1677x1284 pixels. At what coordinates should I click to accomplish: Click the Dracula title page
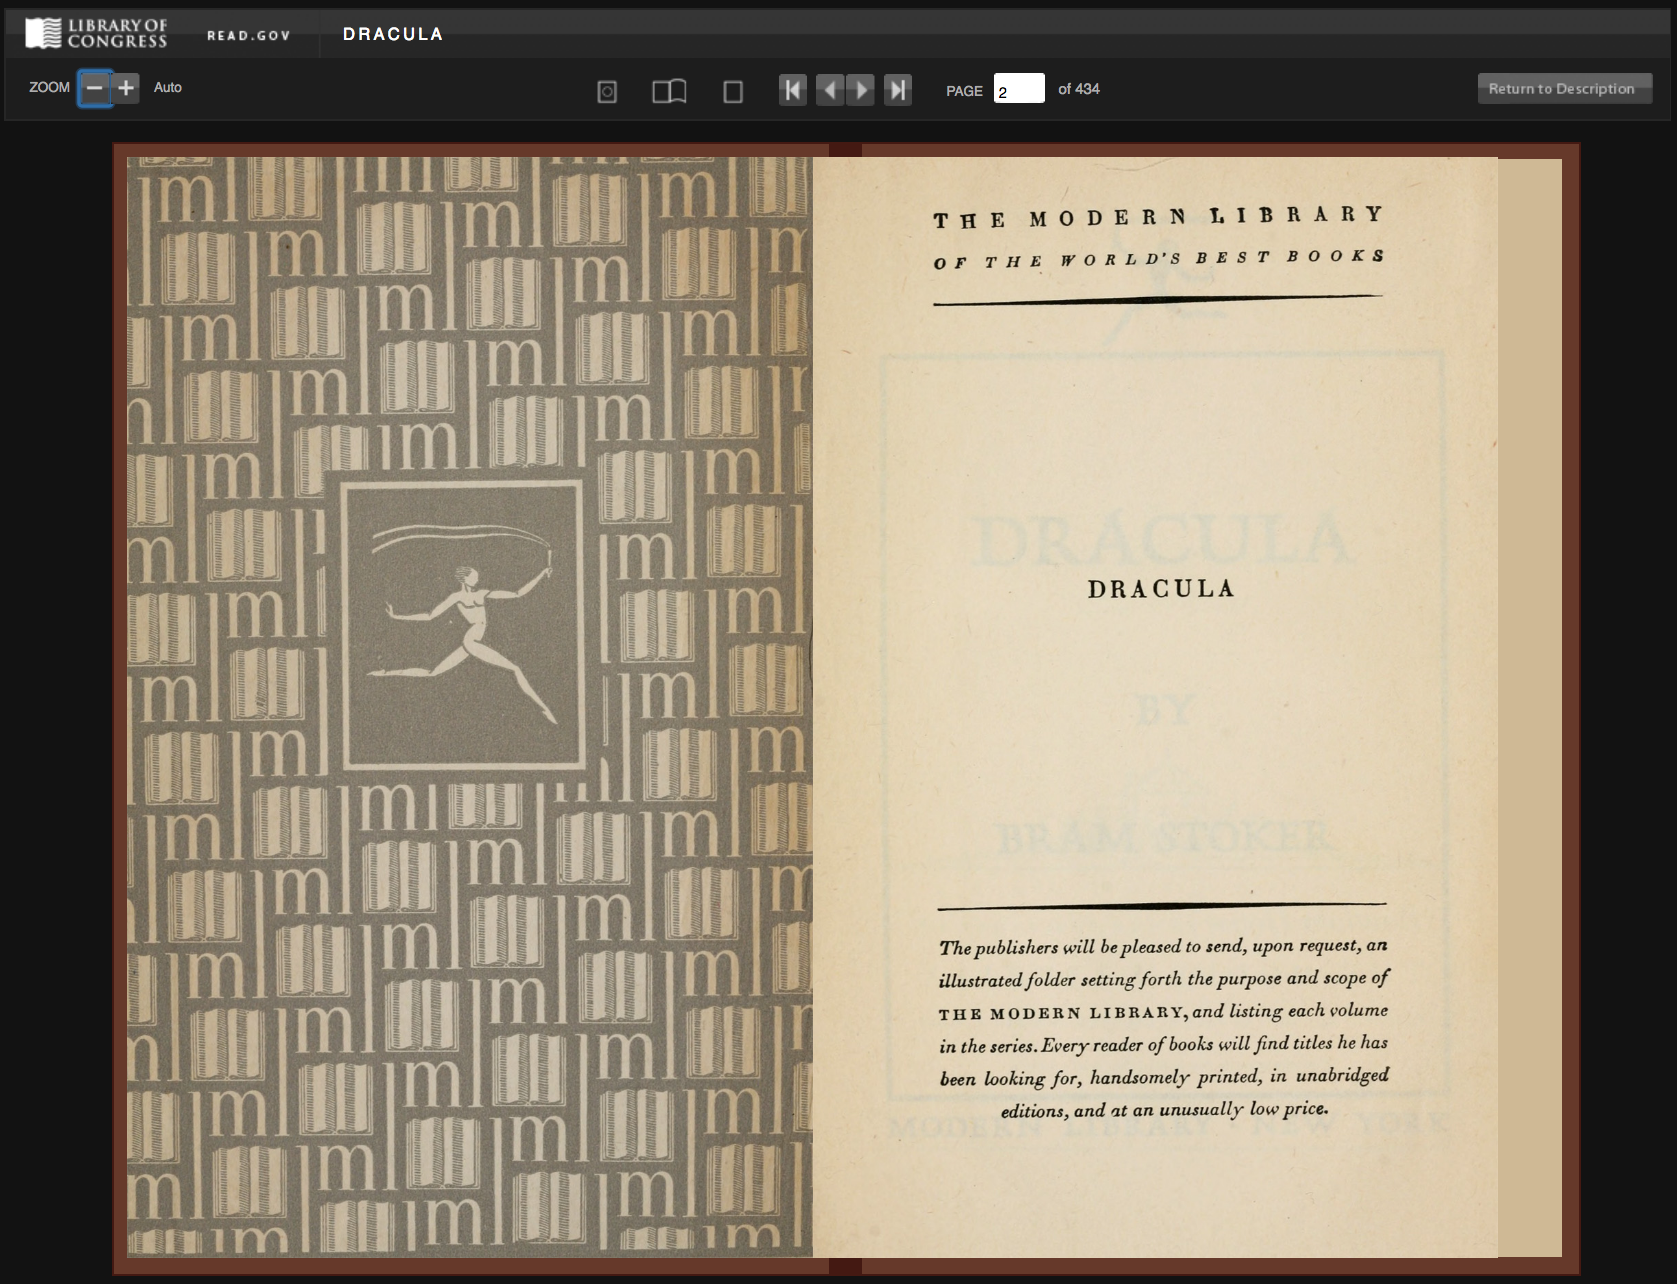[x=1160, y=590]
